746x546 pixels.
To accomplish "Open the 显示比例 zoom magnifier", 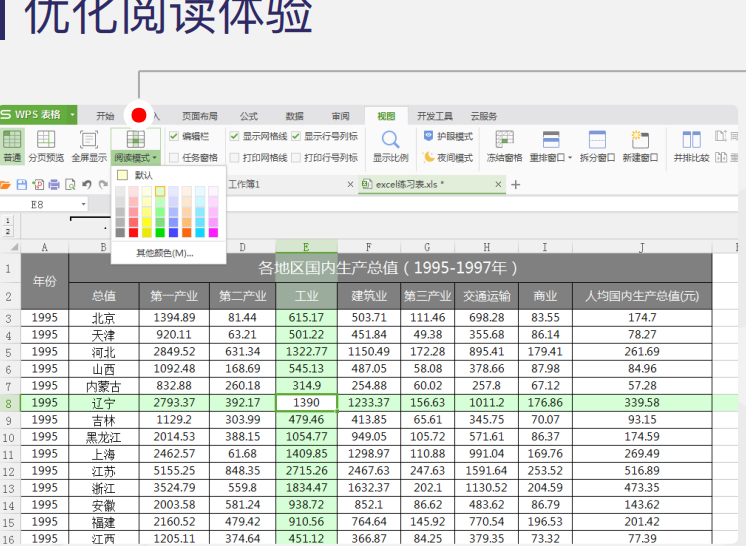I will [390, 139].
